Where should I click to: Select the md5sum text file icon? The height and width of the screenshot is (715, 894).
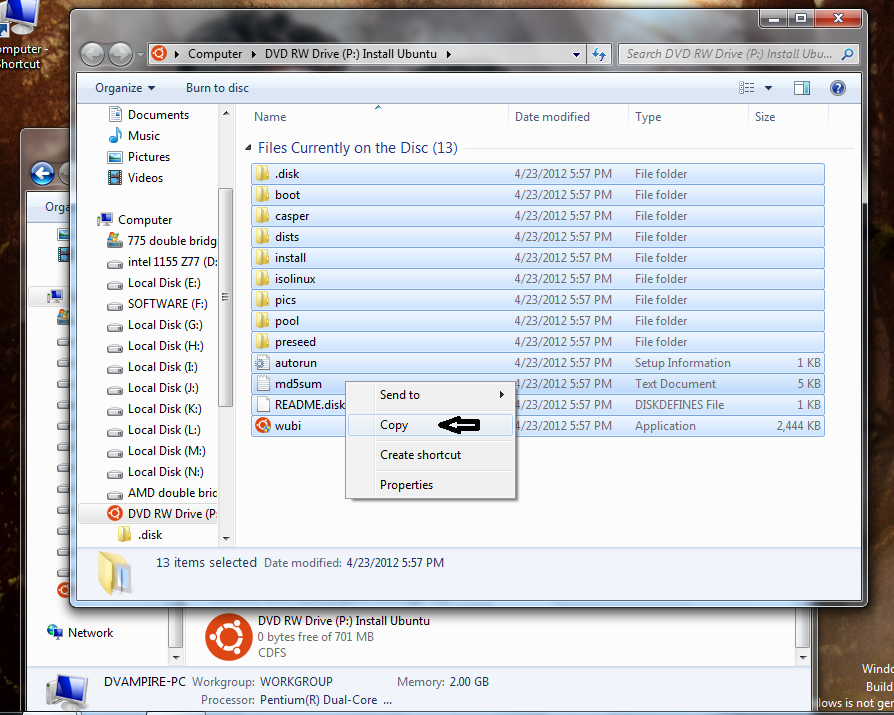point(262,384)
